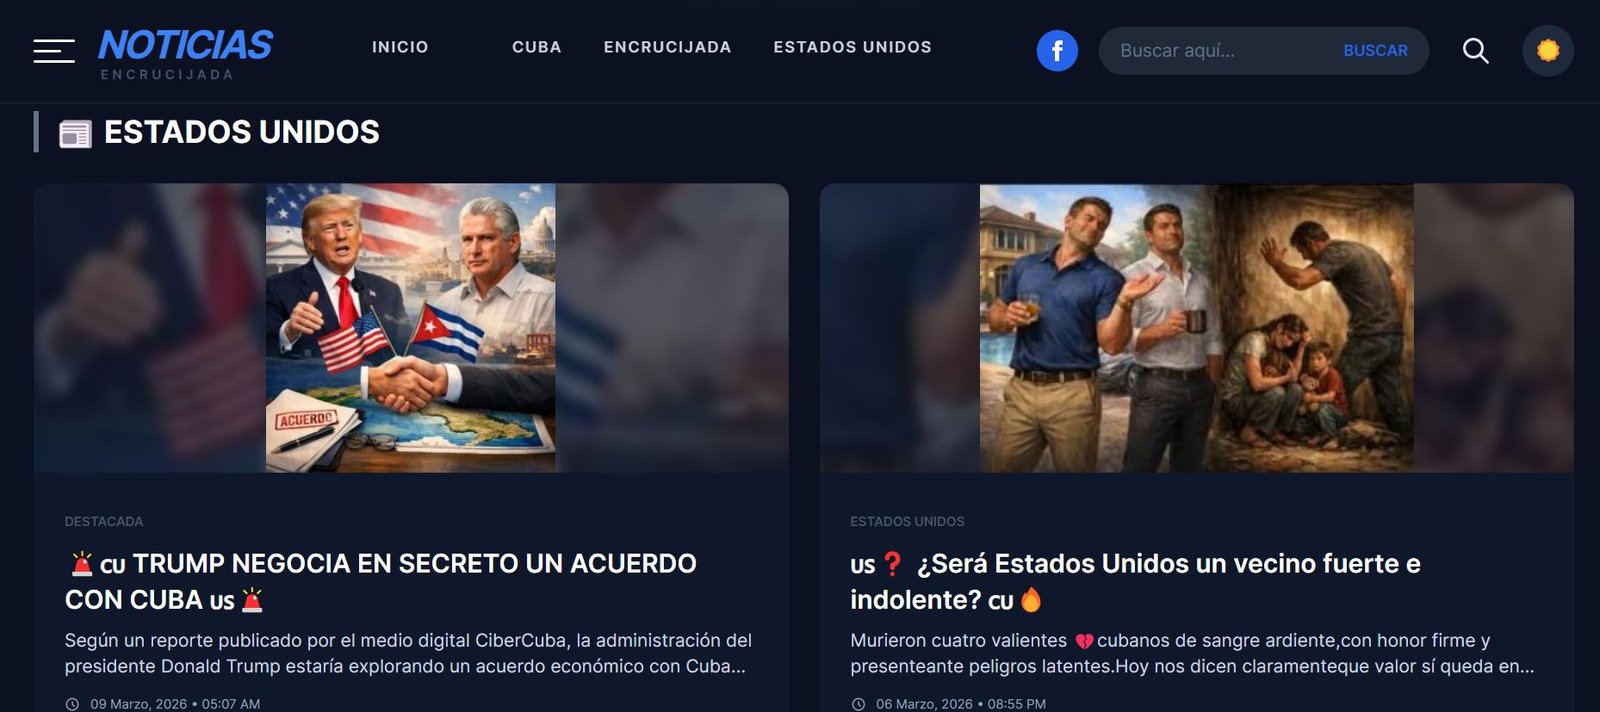The image size is (1600, 712).
Task: Click the clock icon by 06 Marzo date
Action: (858, 704)
